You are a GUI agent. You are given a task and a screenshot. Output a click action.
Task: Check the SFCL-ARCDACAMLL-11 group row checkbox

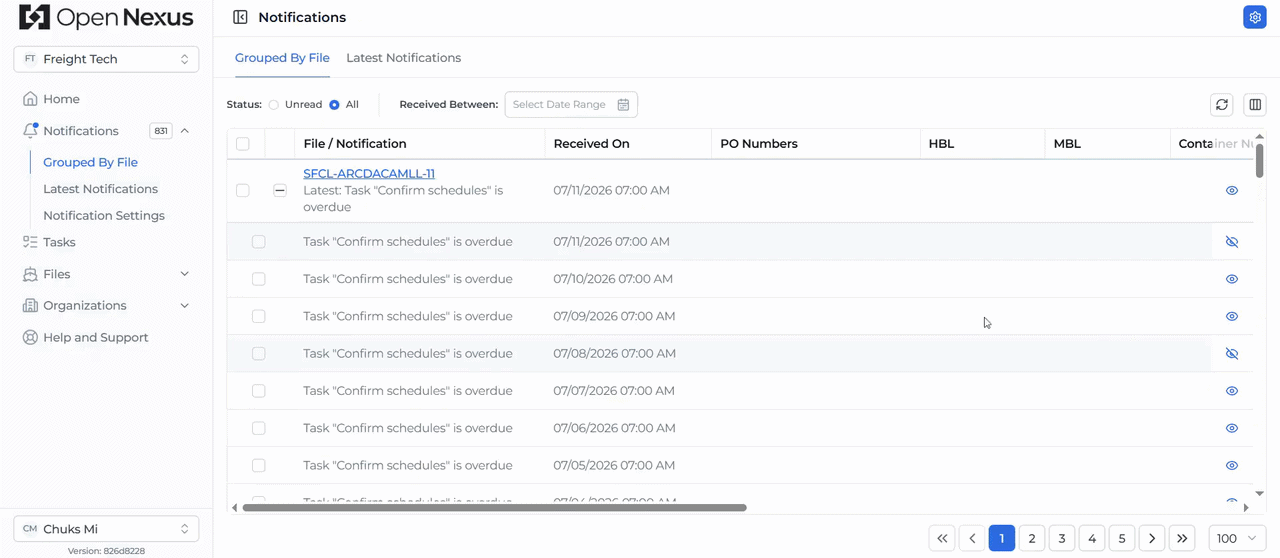243,190
